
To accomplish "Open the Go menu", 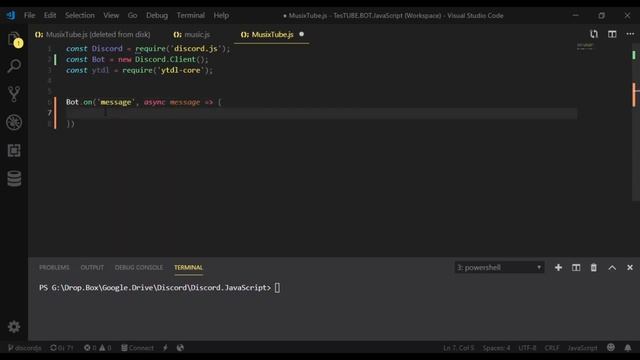I will [132, 16].
